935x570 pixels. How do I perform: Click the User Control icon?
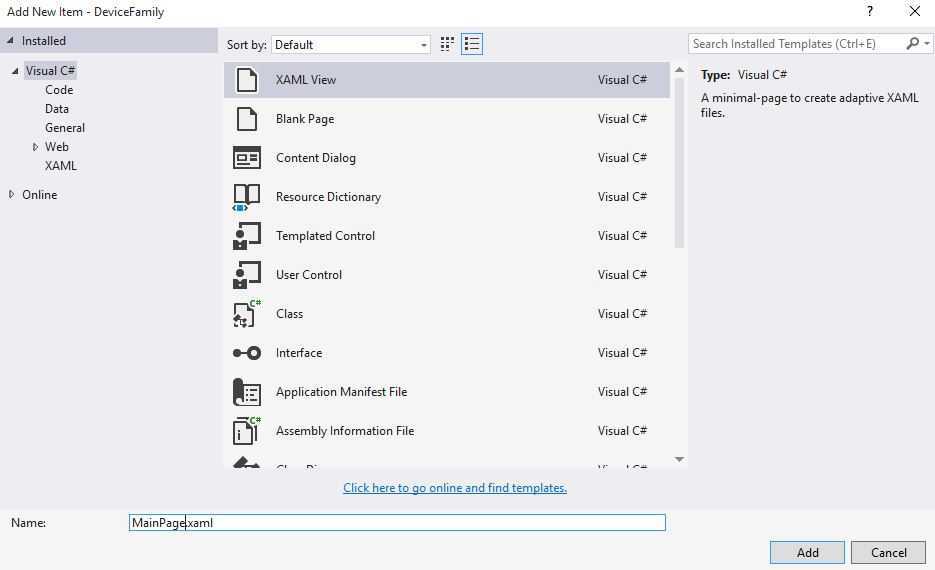click(x=247, y=275)
